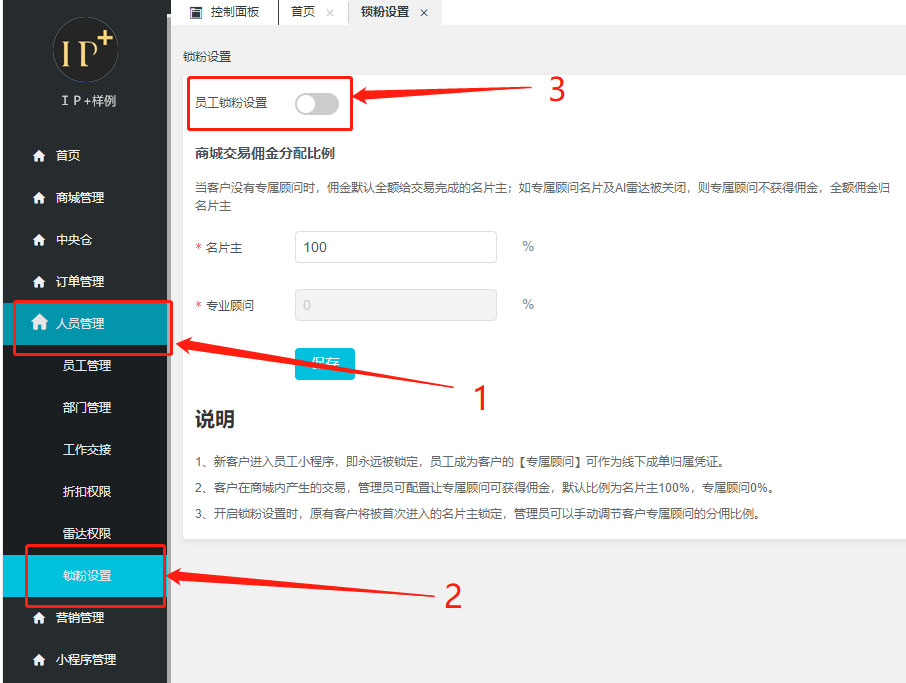Image resolution: width=906 pixels, height=683 pixels.
Task: Click the icon beside 商城管理
Action: [x=39, y=198]
